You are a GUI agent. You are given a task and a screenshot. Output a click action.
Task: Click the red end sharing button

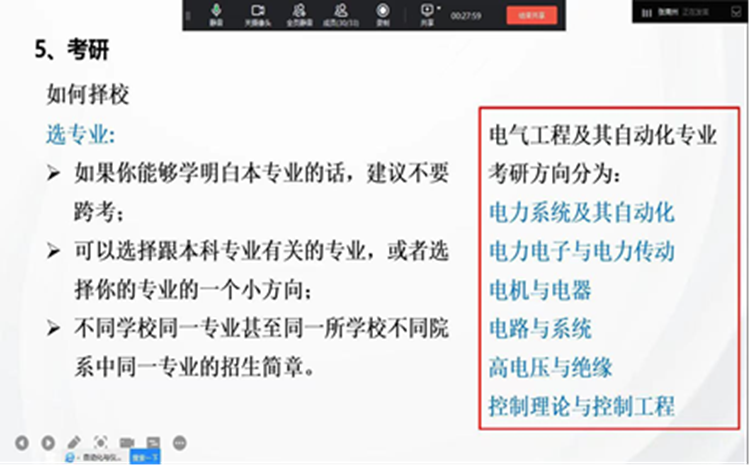tap(524, 15)
